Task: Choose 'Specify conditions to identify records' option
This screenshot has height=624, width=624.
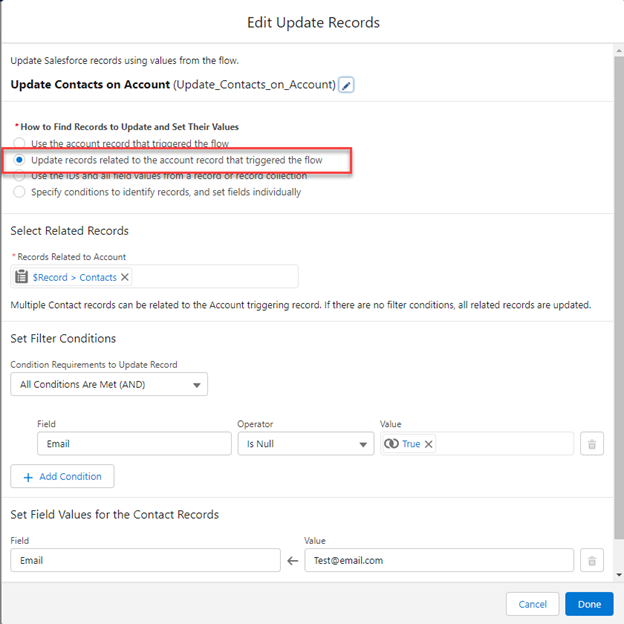Action: pyautogui.click(x=19, y=192)
